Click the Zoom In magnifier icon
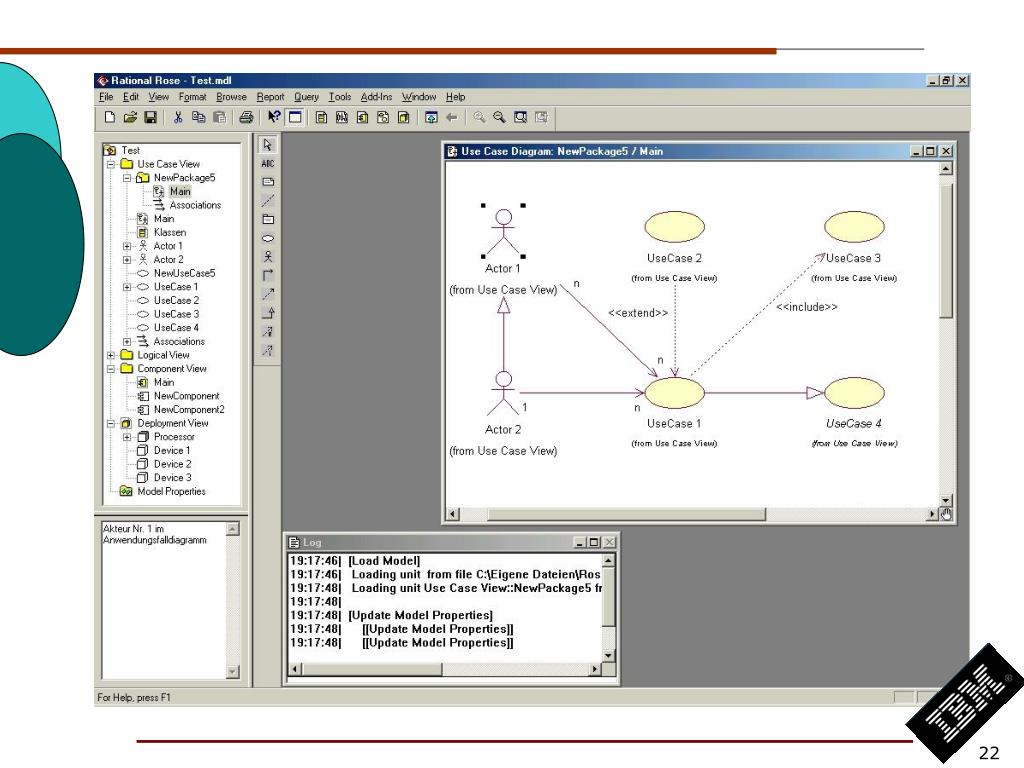Viewport: 1024px width, 768px height. (479, 117)
